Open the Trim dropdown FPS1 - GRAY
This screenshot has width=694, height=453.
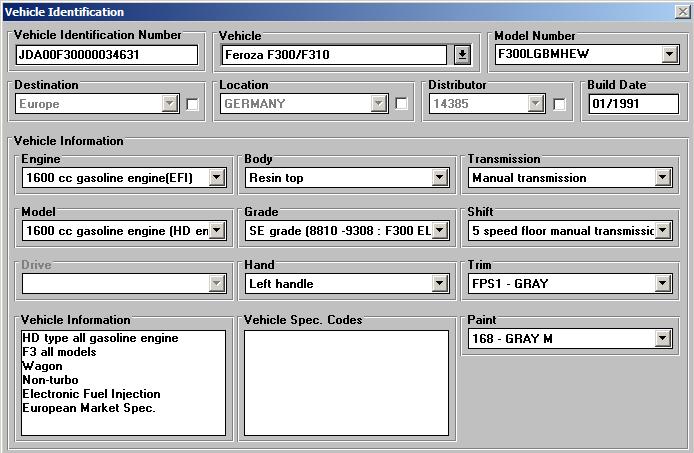[x=663, y=283]
